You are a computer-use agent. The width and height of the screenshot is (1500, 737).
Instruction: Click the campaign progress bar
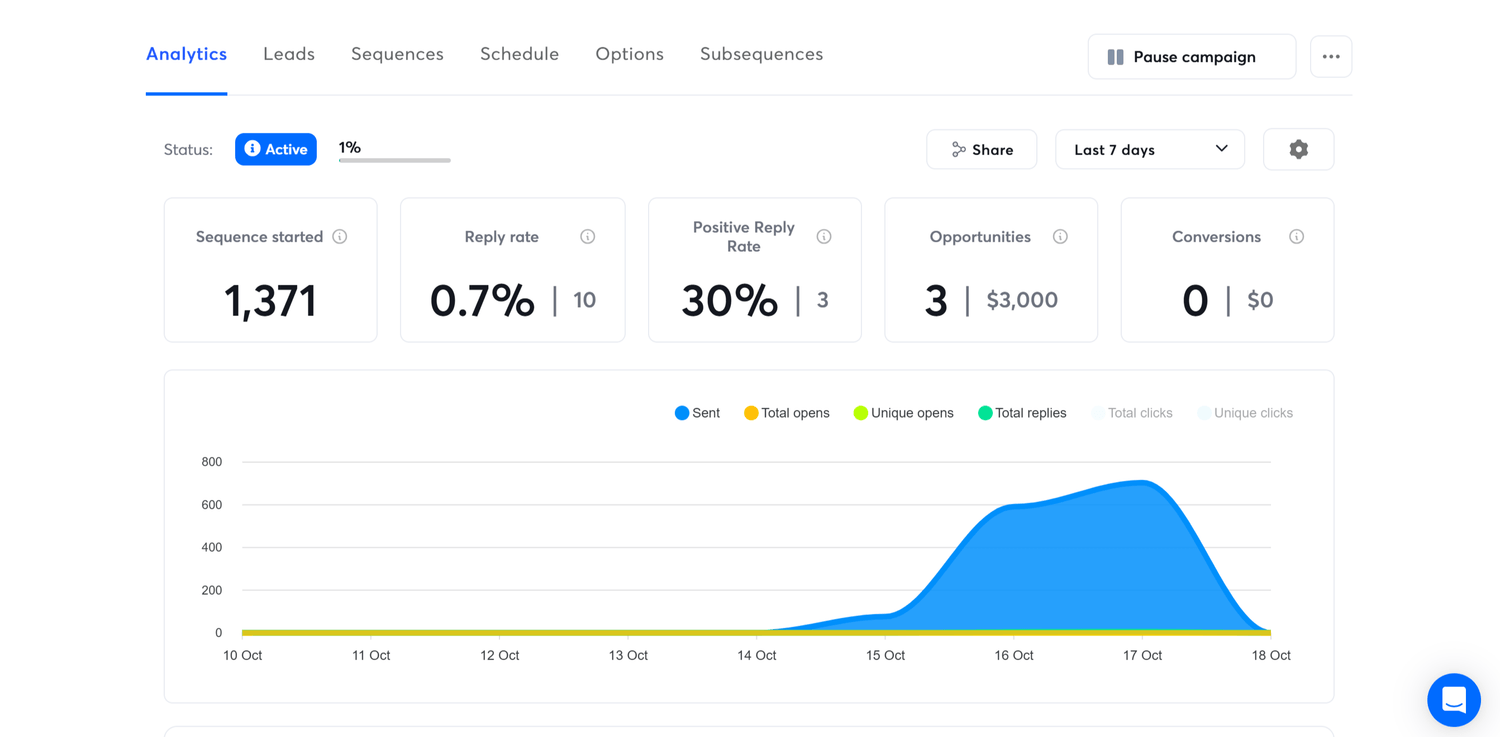point(394,159)
